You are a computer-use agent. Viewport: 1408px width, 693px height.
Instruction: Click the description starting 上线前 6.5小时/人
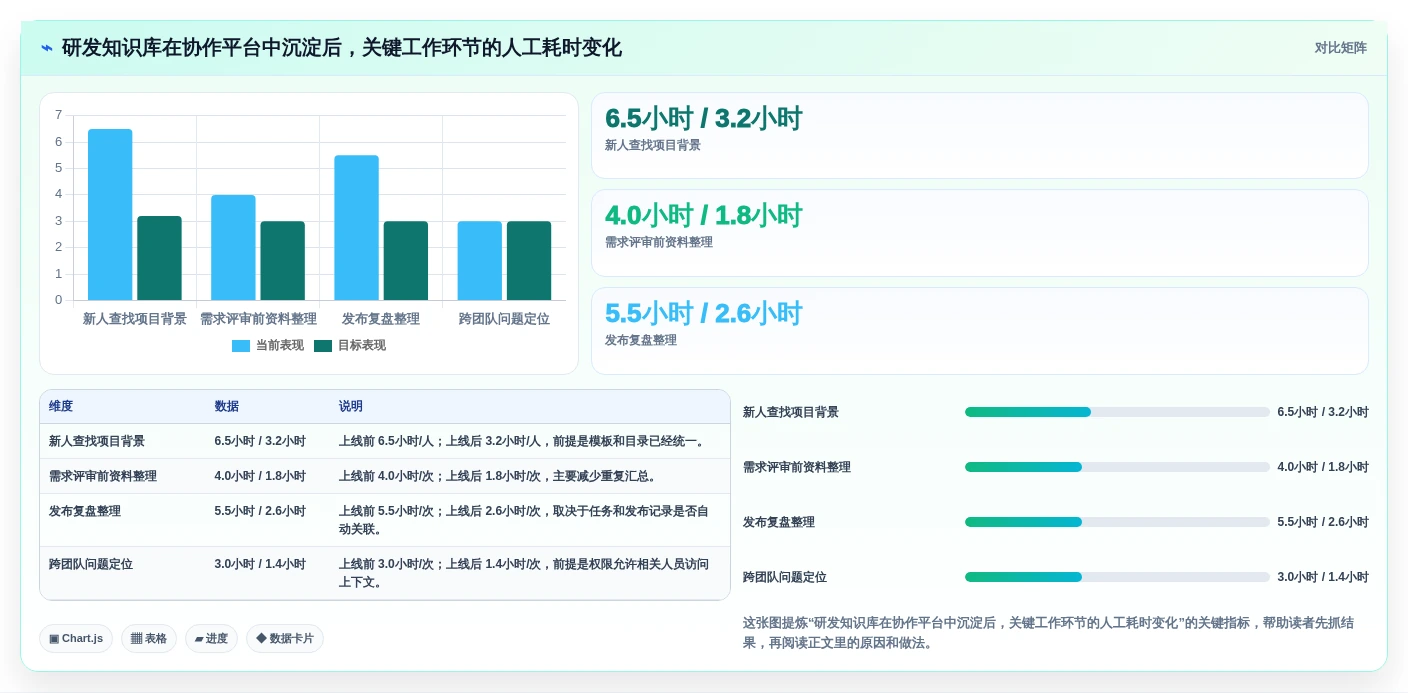[524, 441]
